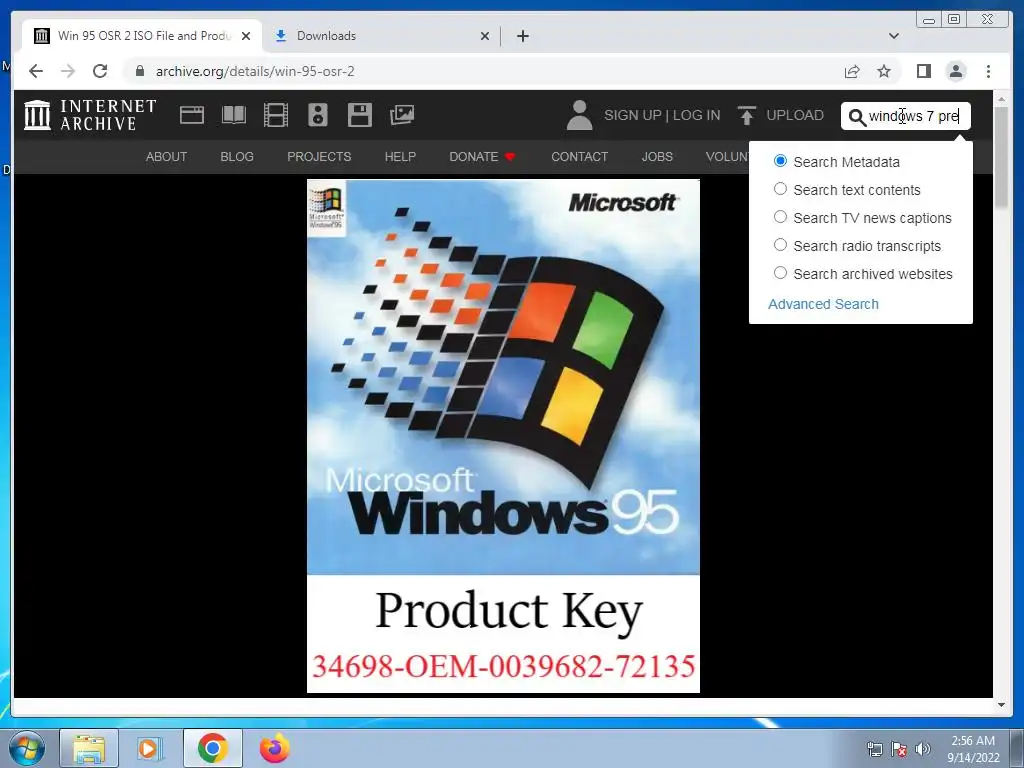Open the ABOUT menu item
Image resolution: width=1024 pixels, height=768 pixels.
click(x=167, y=157)
